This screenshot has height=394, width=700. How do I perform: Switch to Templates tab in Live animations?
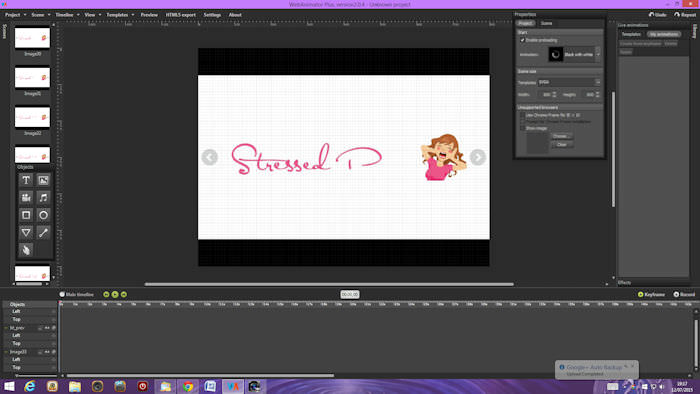point(631,34)
